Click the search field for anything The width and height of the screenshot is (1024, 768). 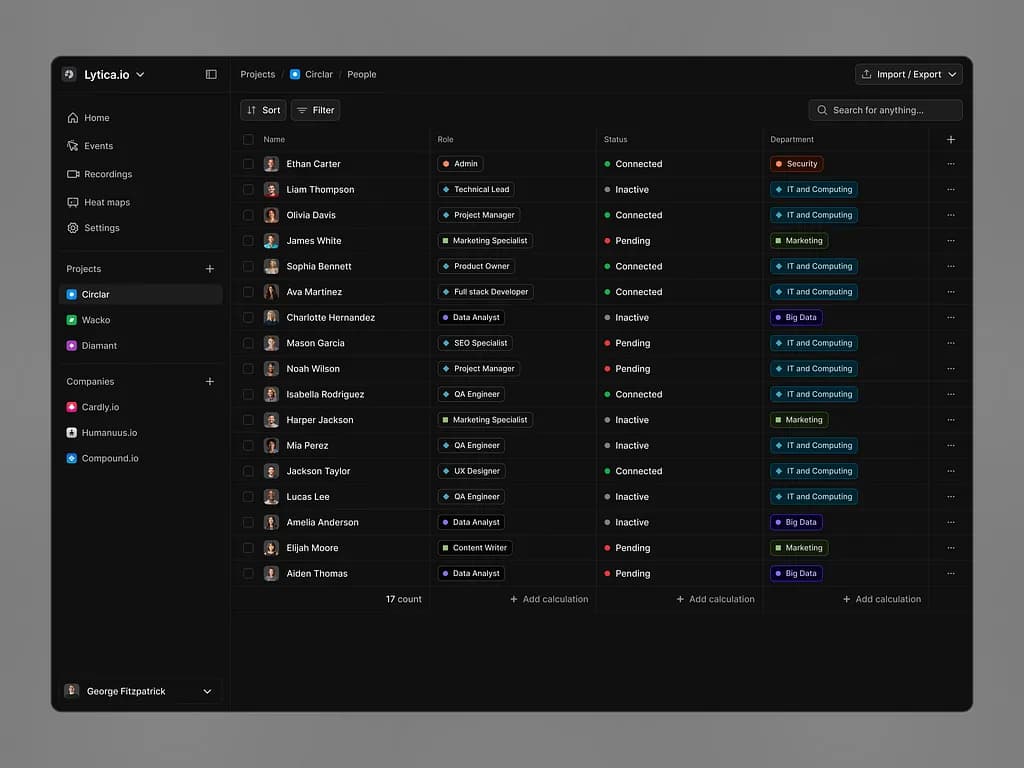click(x=884, y=110)
